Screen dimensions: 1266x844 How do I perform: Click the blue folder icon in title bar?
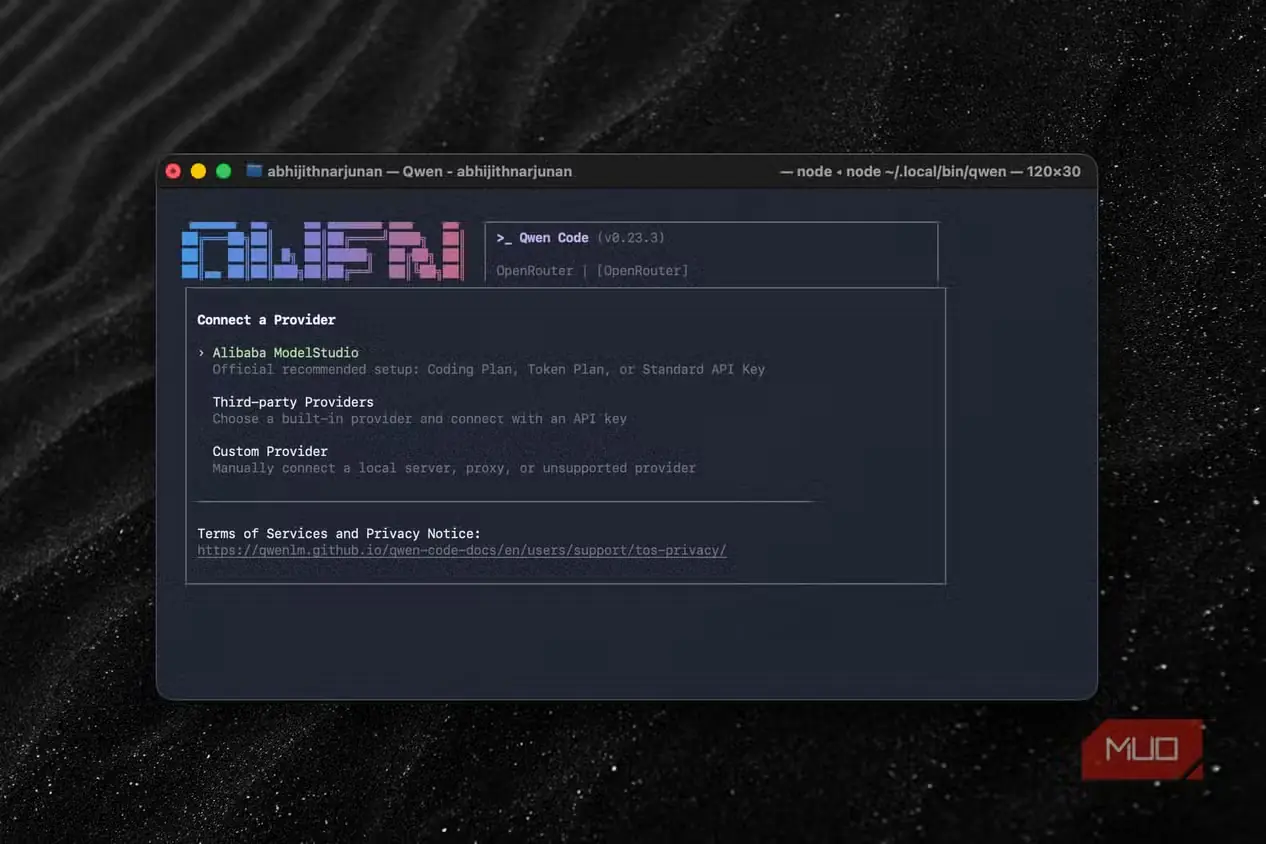(x=254, y=171)
